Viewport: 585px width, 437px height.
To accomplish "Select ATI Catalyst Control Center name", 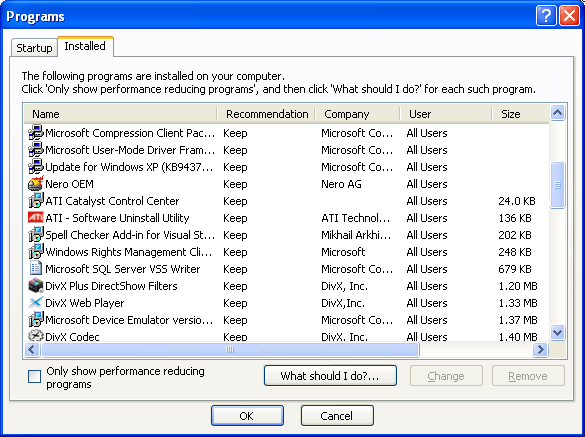I will 112,201.
